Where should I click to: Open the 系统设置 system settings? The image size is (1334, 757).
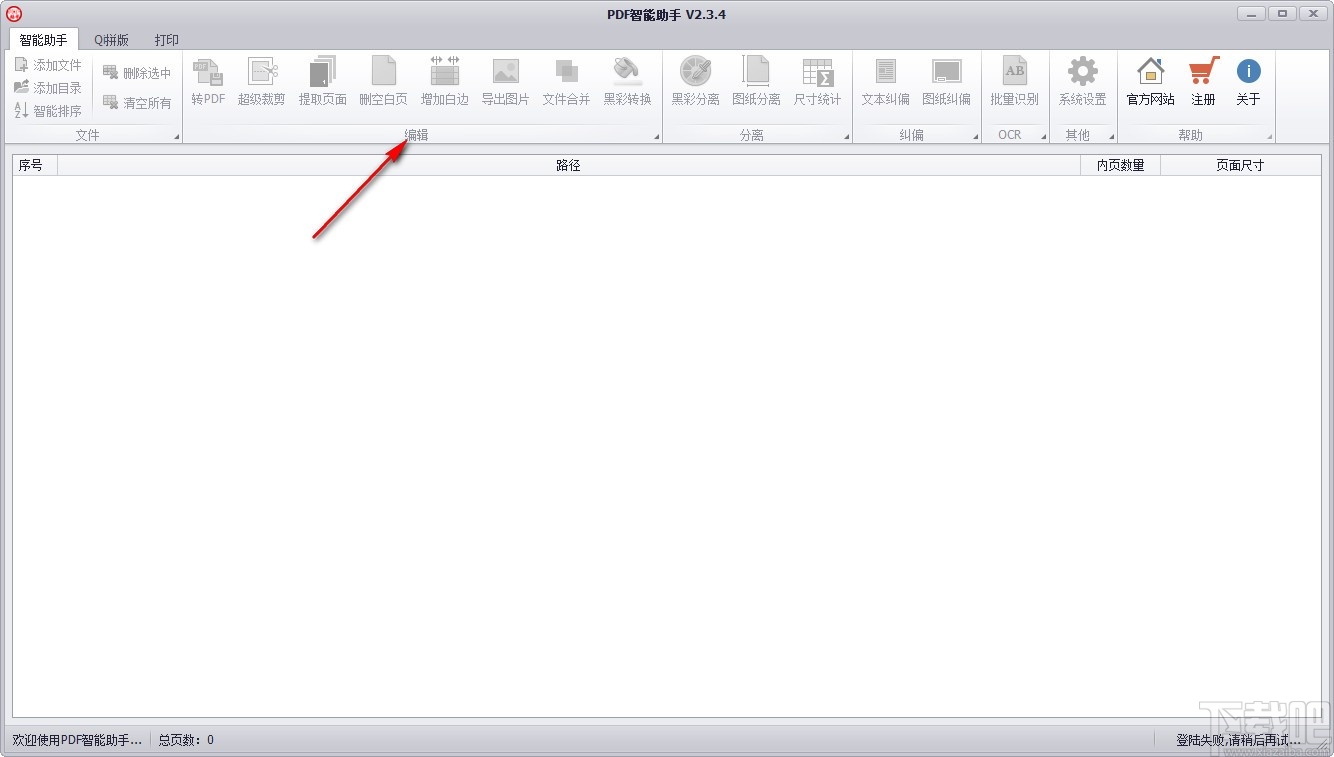tap(1082, 83)
